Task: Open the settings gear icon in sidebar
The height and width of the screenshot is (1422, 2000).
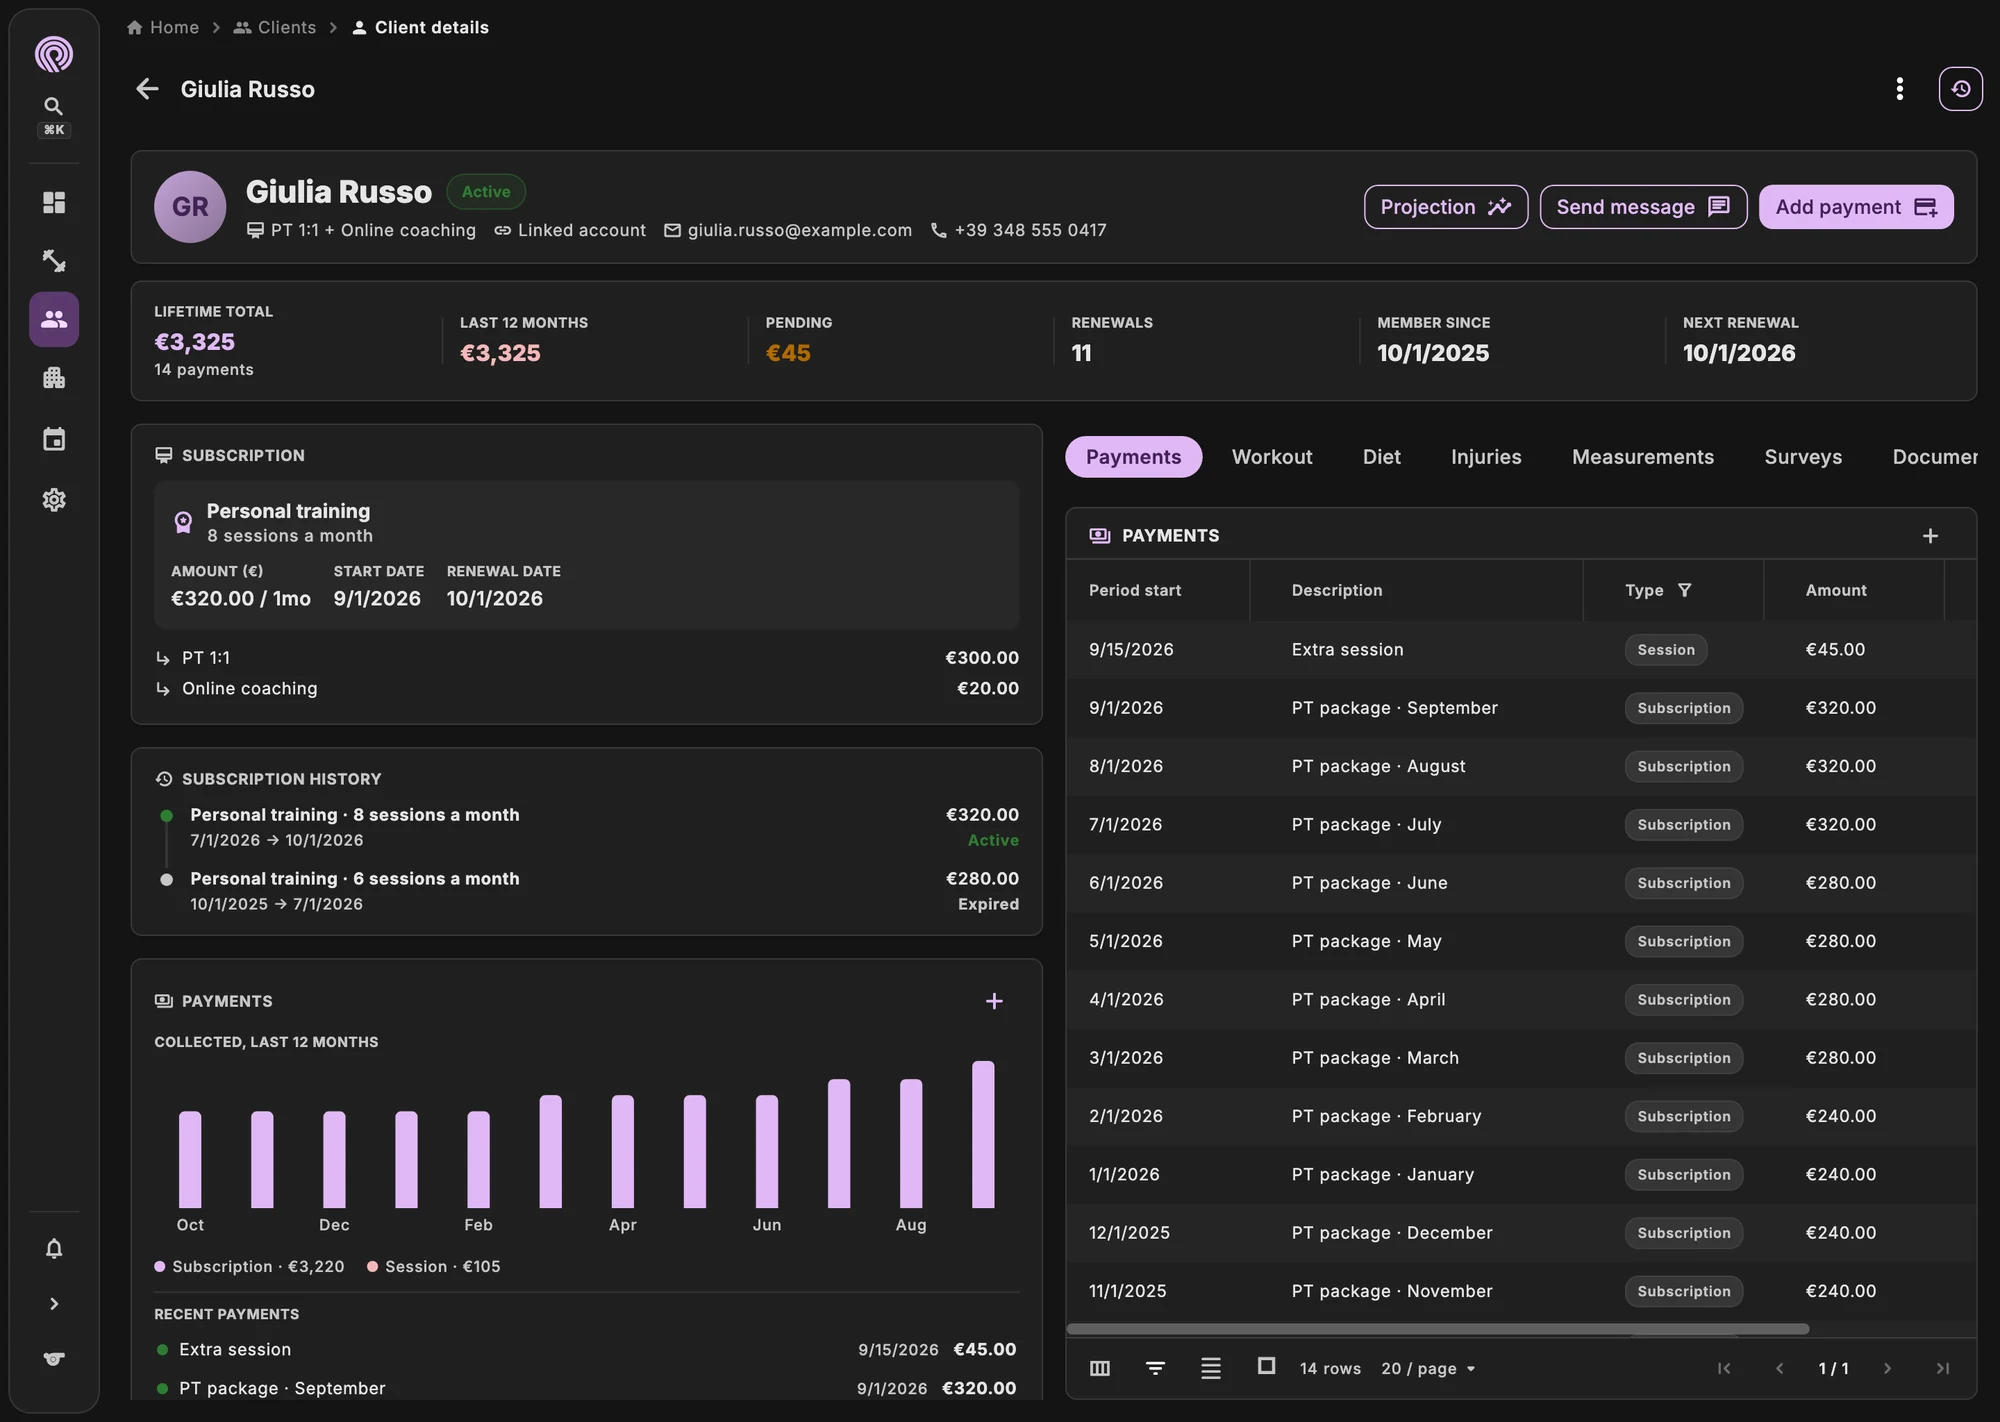Action: click(x=54, y=500)
